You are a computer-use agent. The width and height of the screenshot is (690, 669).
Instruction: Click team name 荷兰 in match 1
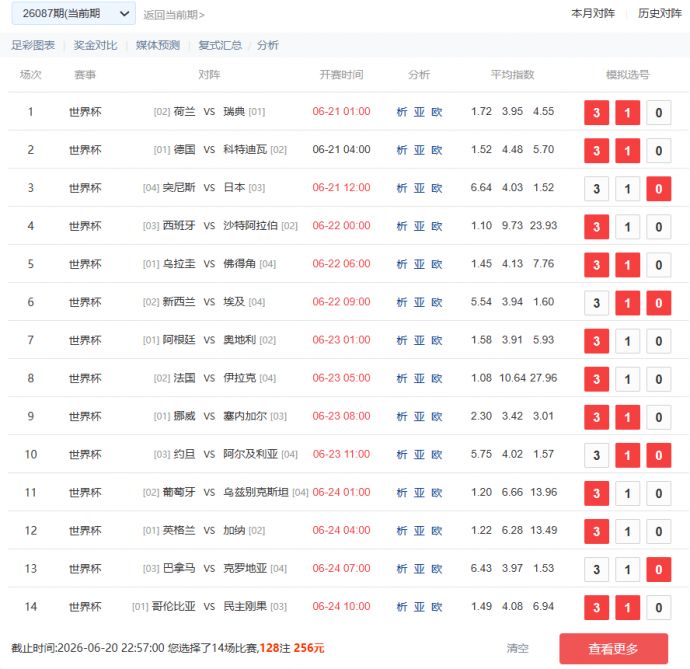tap(184, 111)
